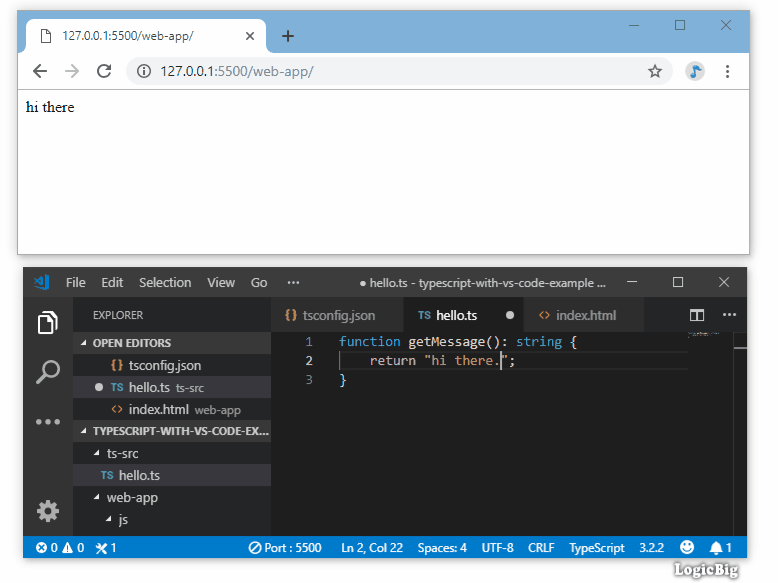Collapse the ts-src folder
778x583 pixels.
click(172, 453)
